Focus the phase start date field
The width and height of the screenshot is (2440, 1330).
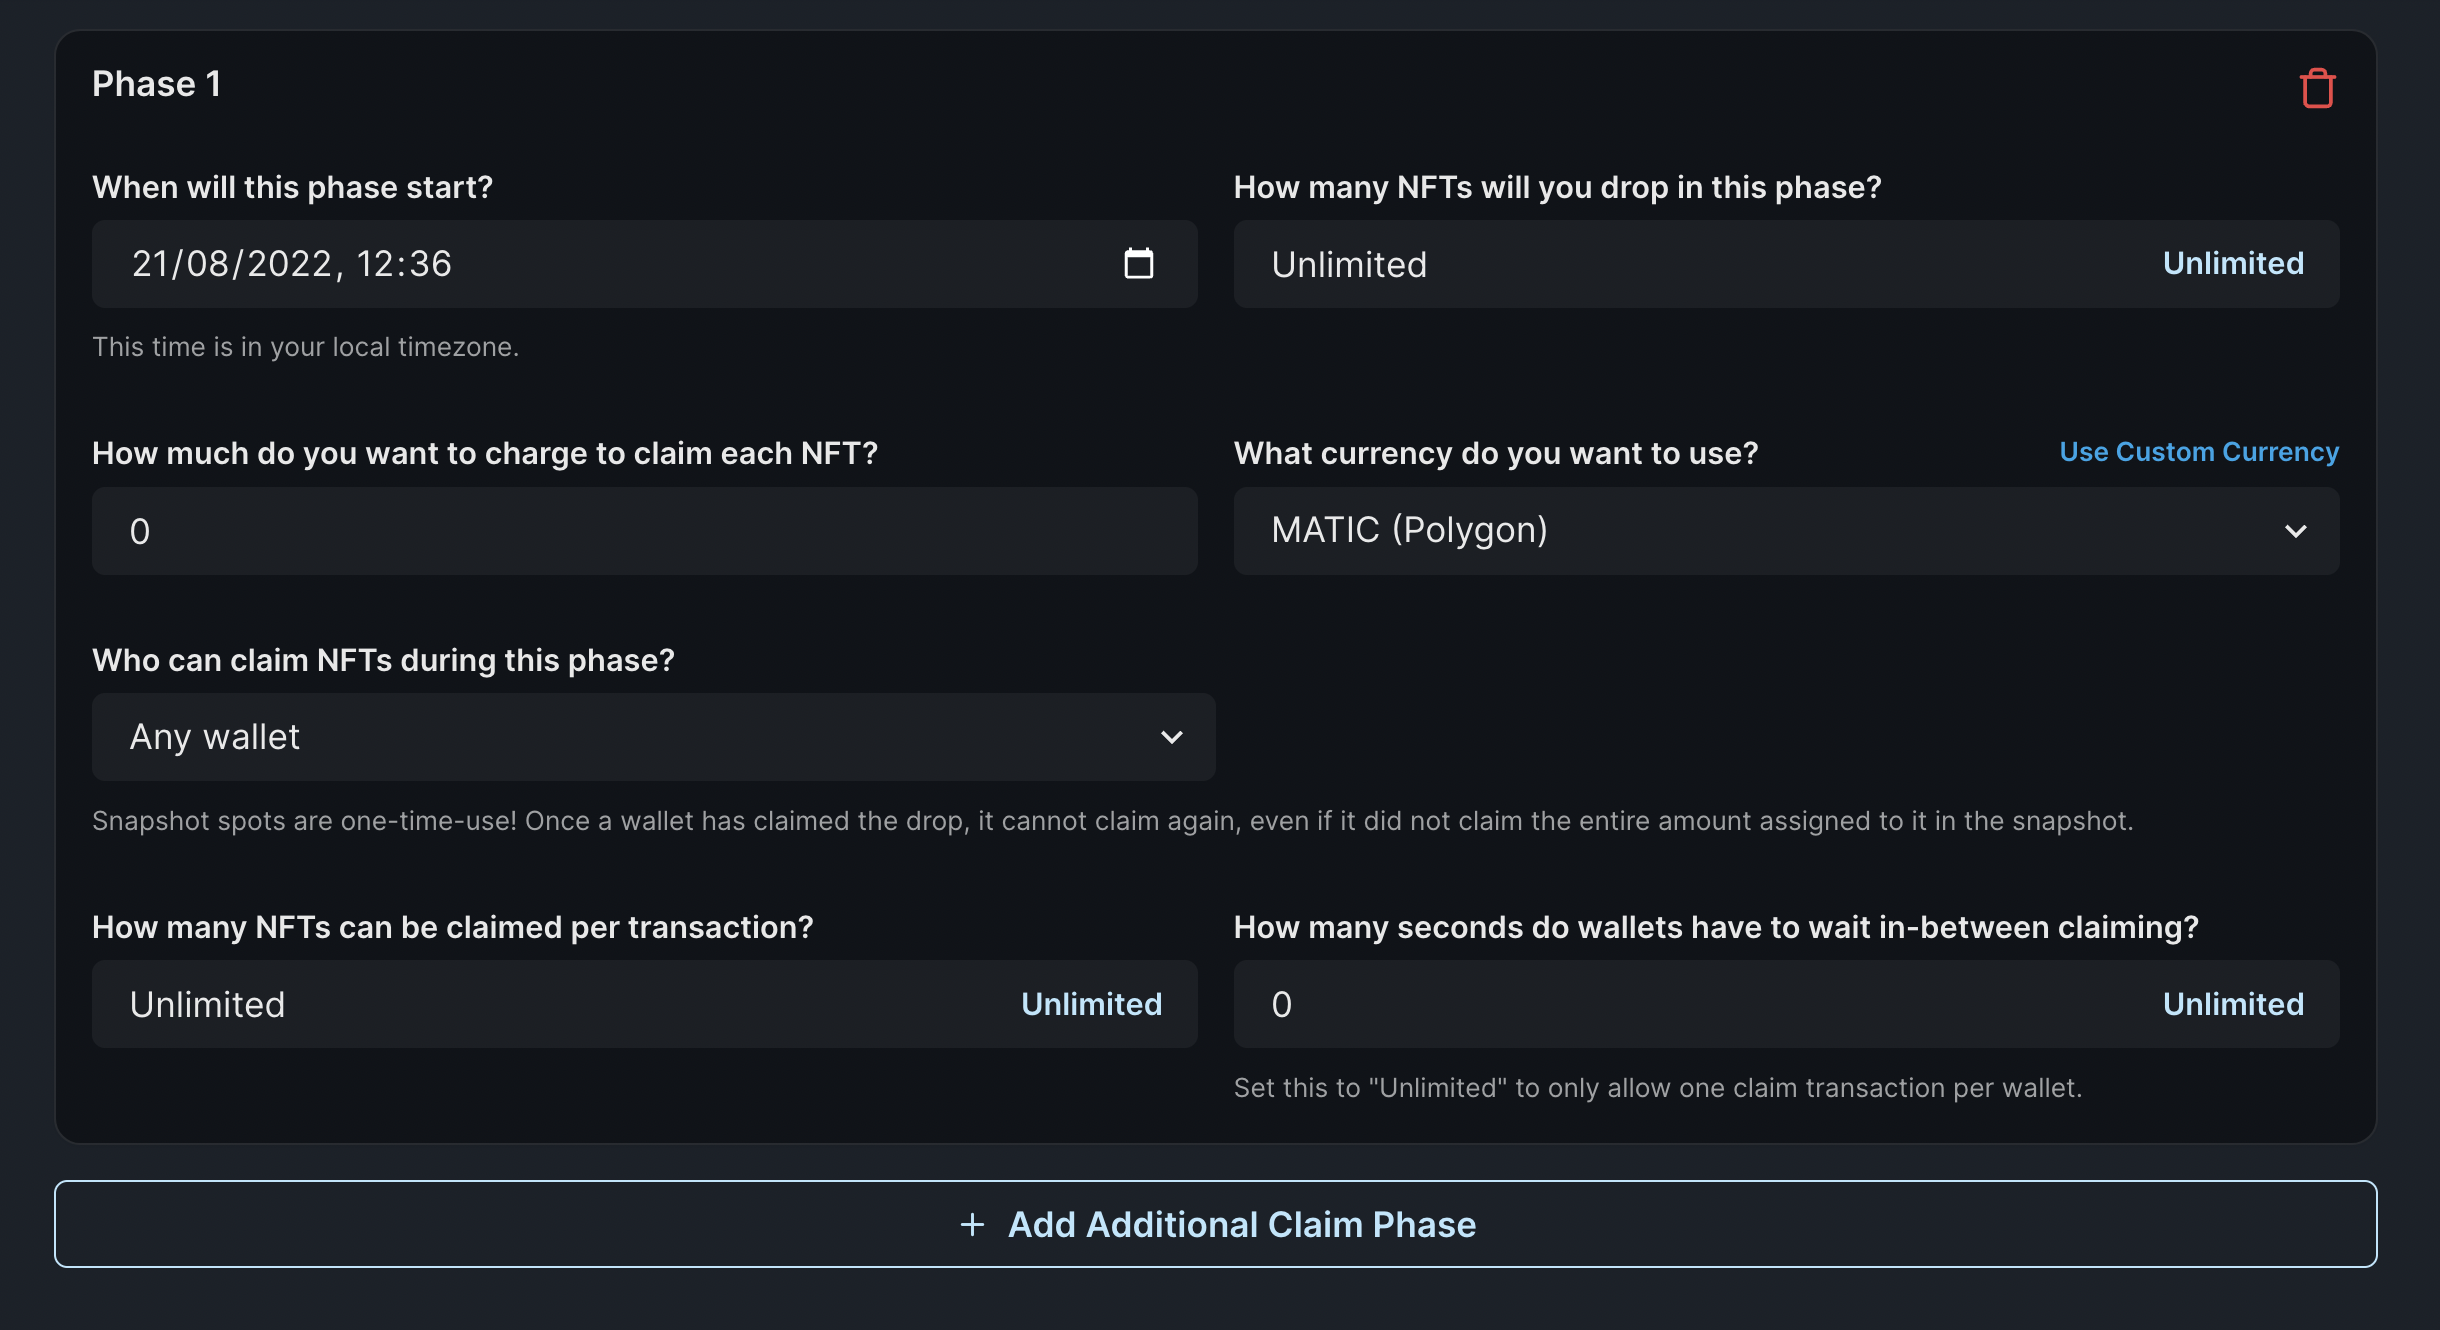pyautogui.click(x=645, y=264)
